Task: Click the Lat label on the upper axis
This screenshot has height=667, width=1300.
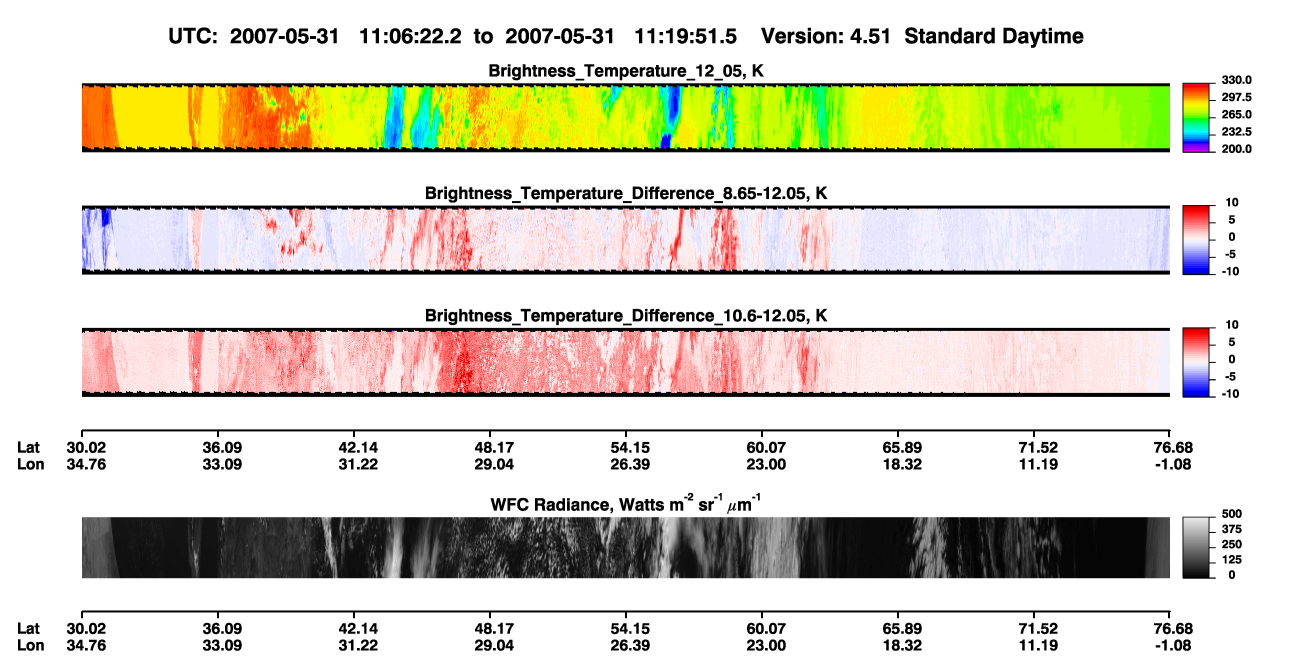Action: coord(29,448)
